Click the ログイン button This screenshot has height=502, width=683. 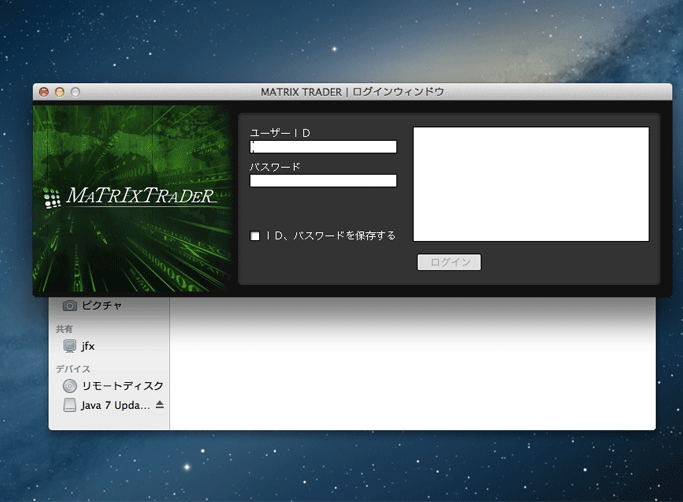(x=449, y=262)
